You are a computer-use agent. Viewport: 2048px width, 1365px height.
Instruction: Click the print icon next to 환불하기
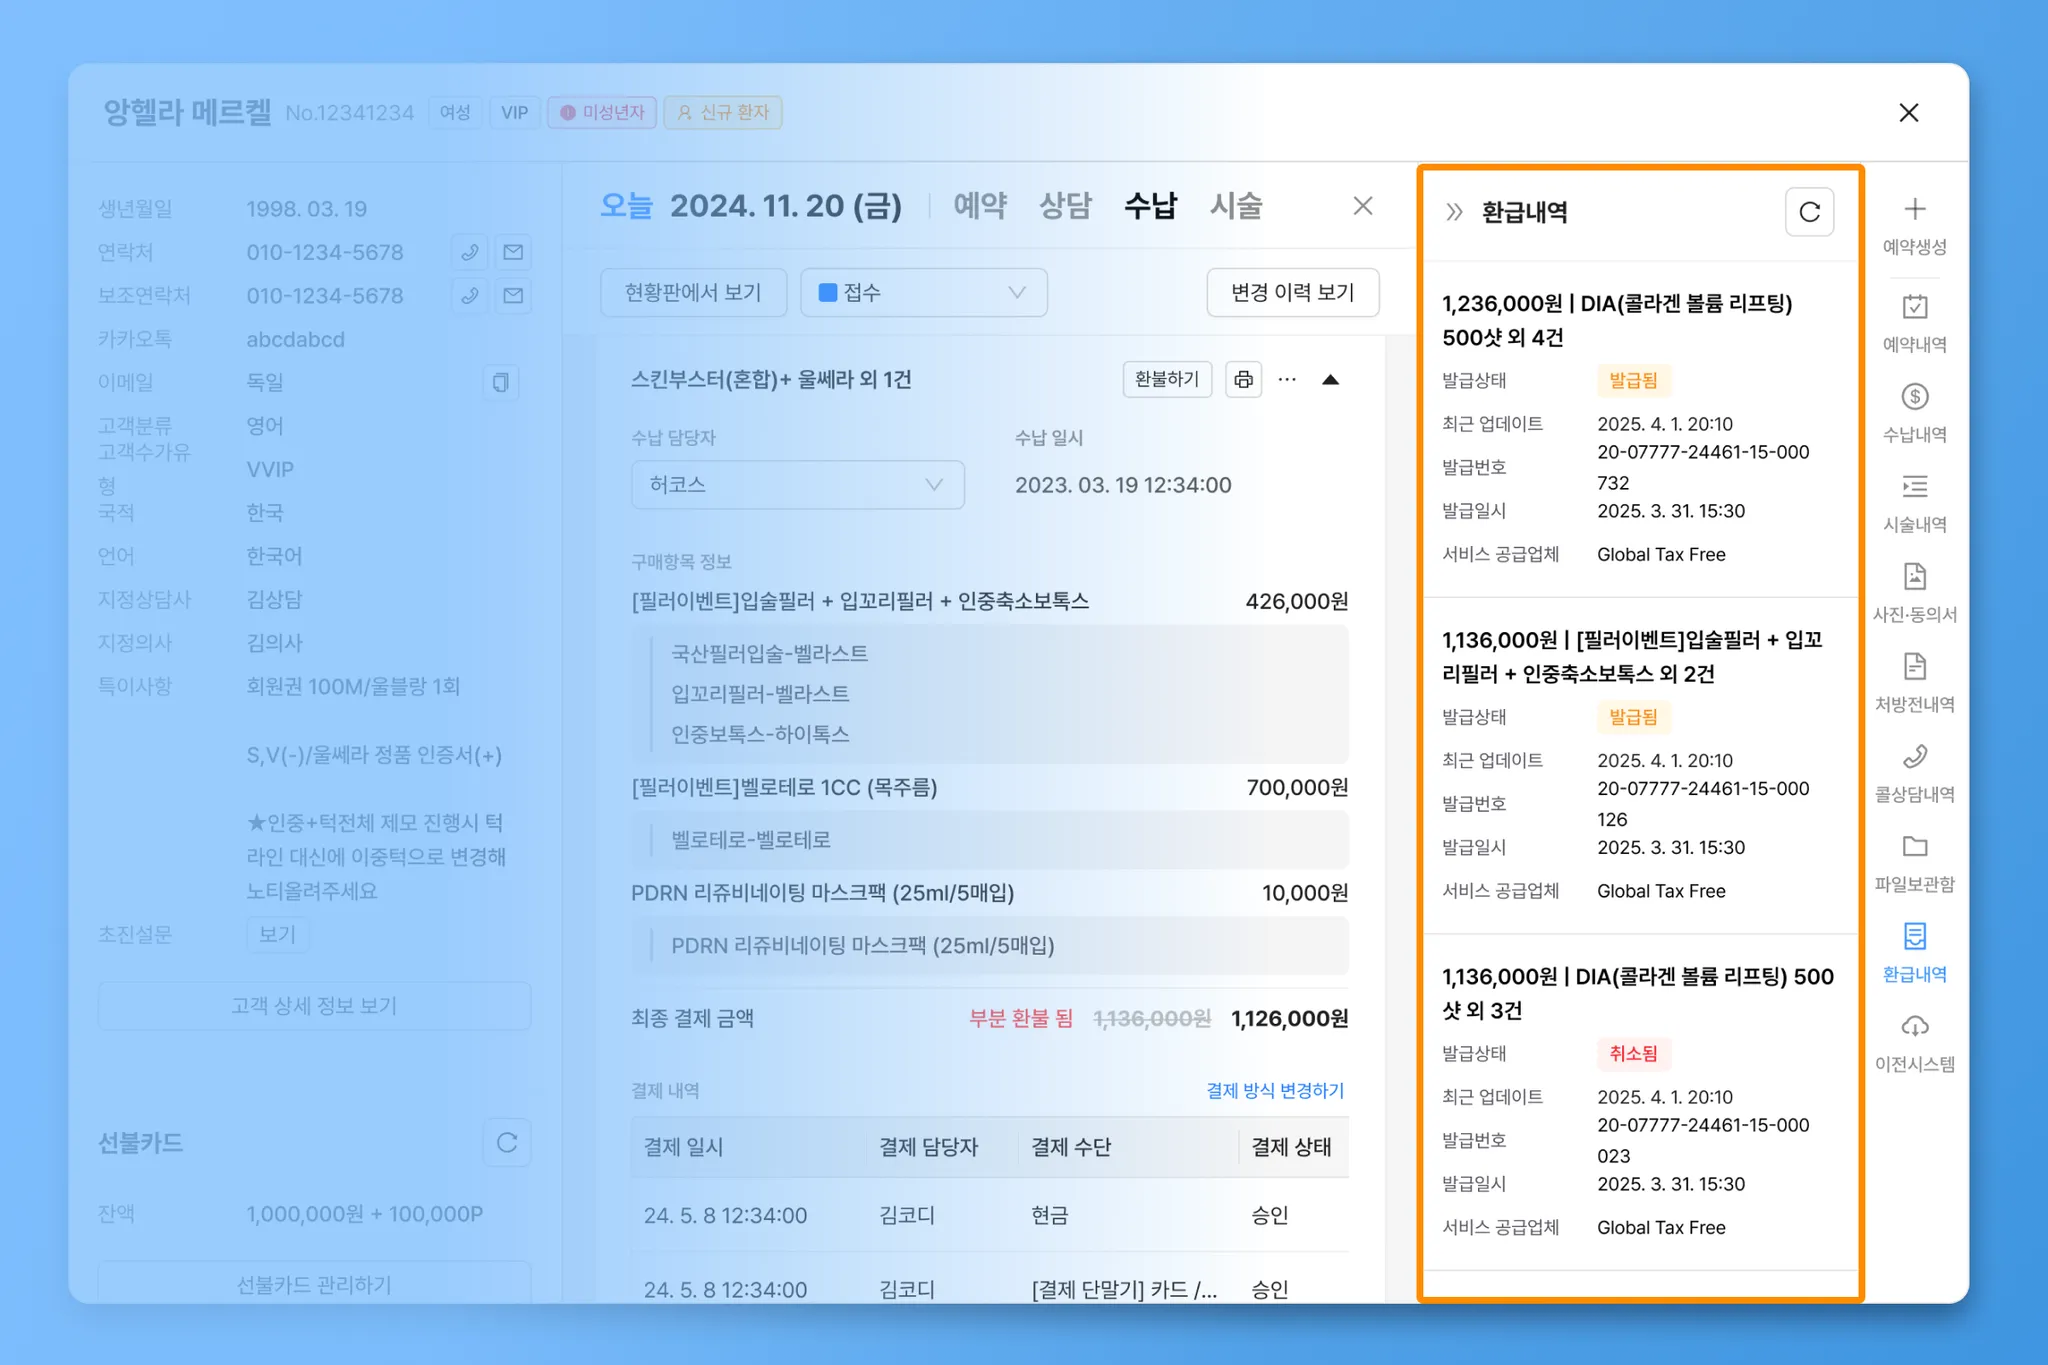click(1243, 379)
